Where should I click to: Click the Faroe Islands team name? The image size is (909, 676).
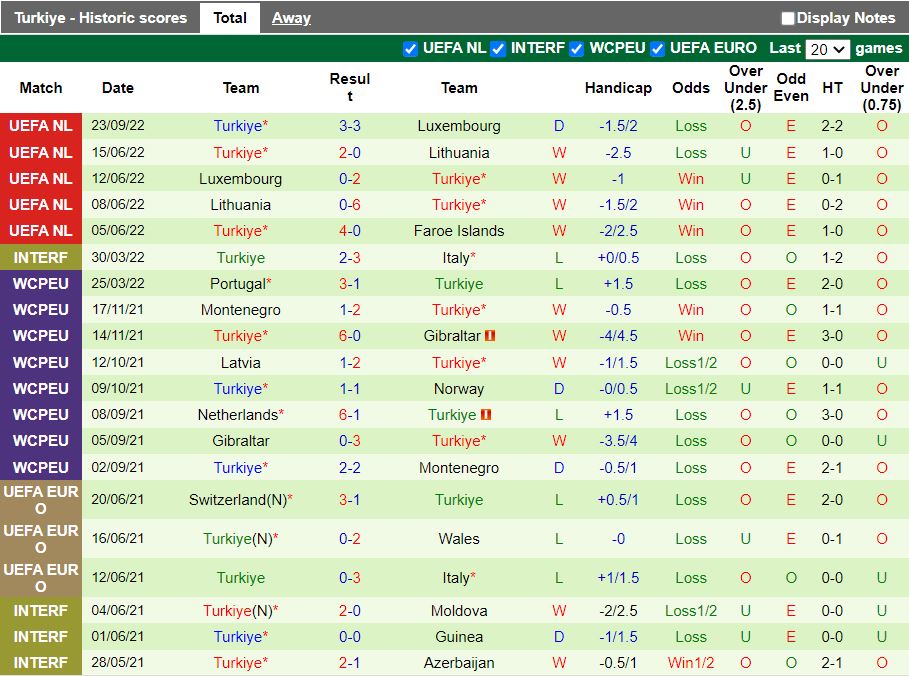point(459,231)
